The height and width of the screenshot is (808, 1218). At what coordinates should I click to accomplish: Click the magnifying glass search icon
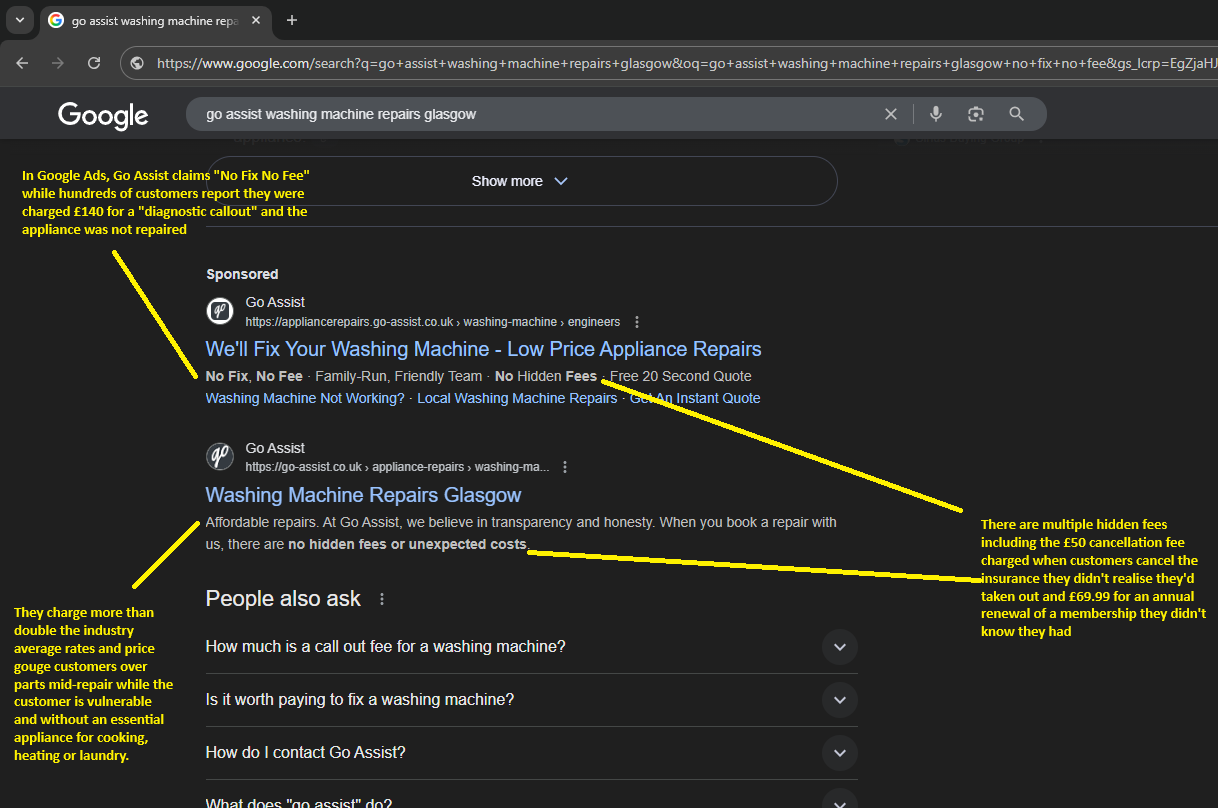click(x=1016, y=114)
